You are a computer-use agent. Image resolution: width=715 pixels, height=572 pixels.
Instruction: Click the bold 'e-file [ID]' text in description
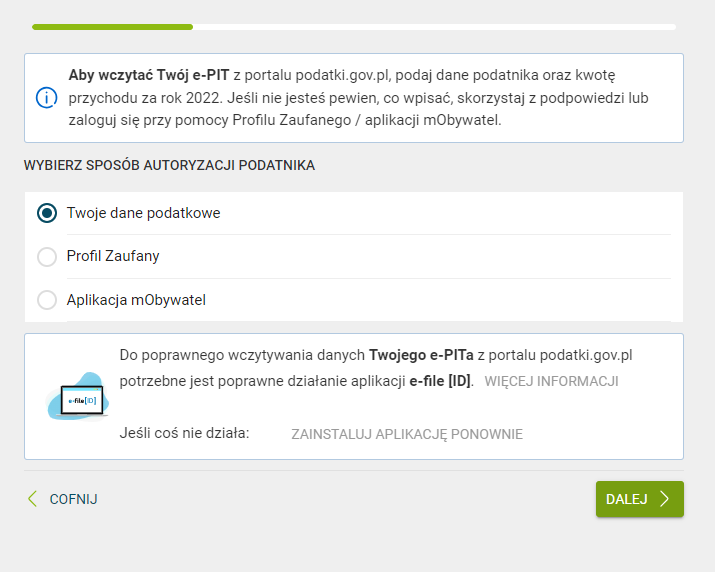pyautogui.click(x=440, y=381)
